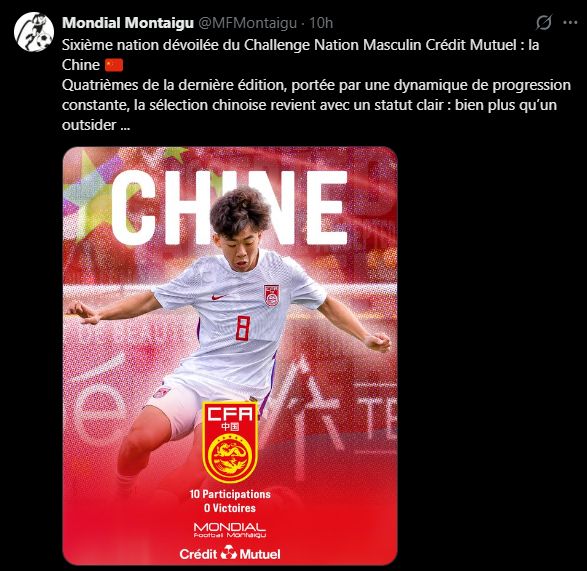
Task: Click the Mondial Football Montaigu poster logo
Action: (x=229, y=531)
